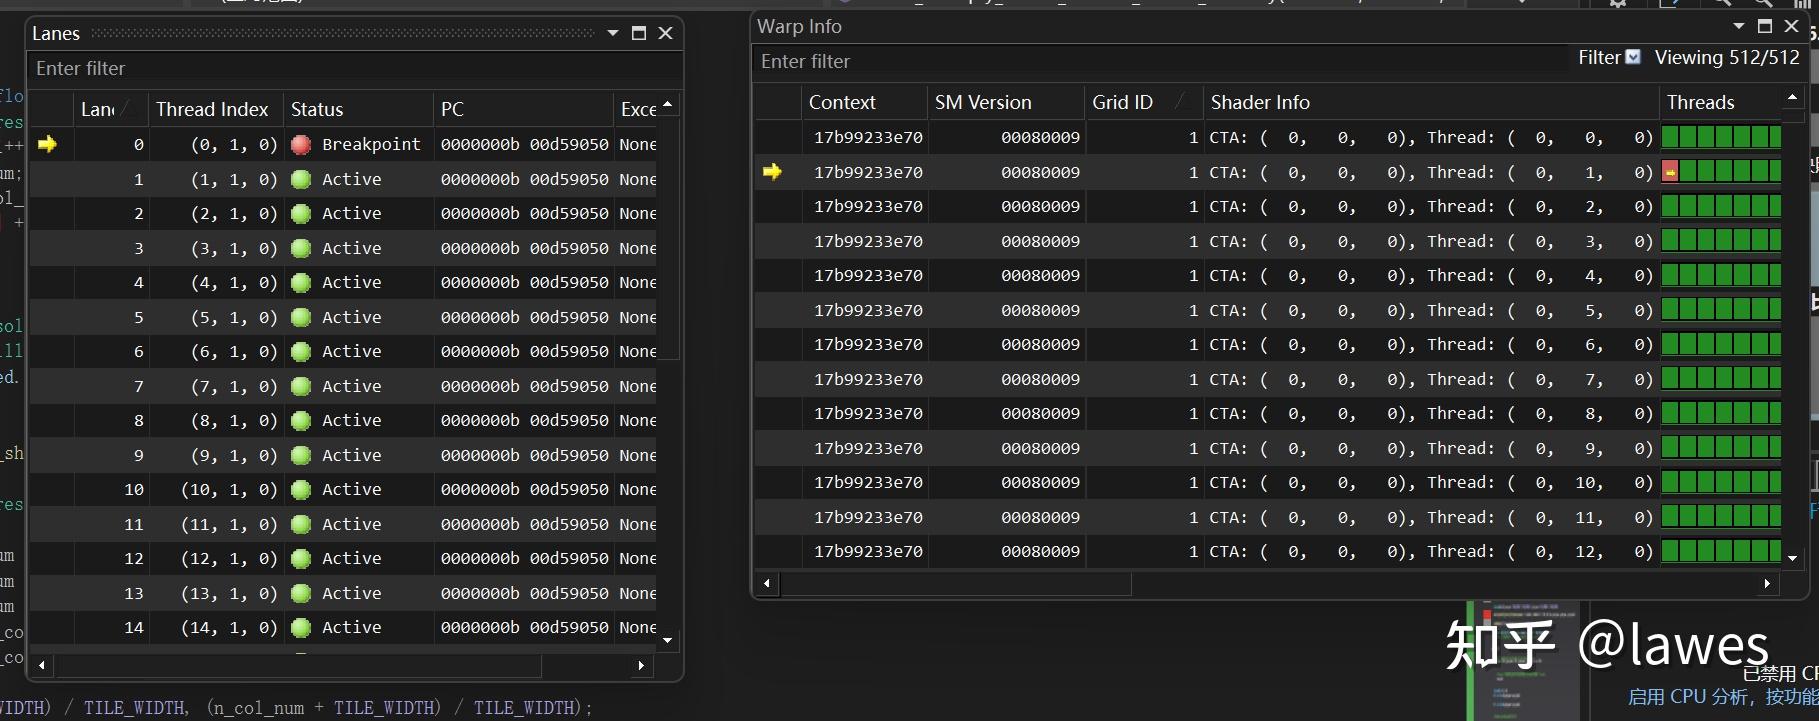1819x721 pixels.
Task: Click the green Active status icon for lane 5
Action: coord(301,317)
